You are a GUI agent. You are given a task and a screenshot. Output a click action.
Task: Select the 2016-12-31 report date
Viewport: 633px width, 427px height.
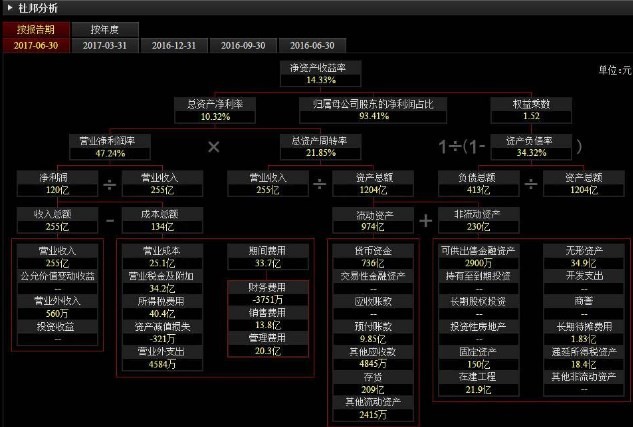(x=174, y=45)
